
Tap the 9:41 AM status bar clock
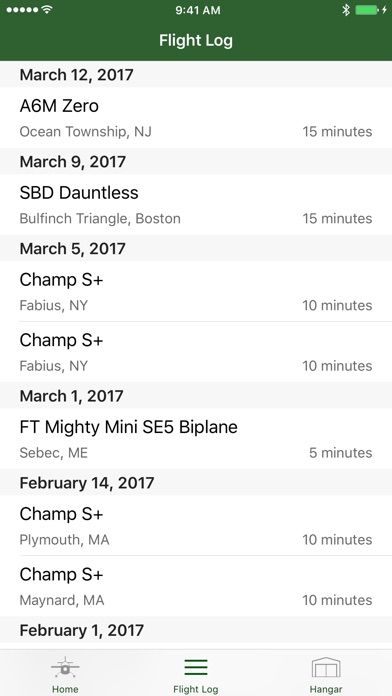click(x=198, y=10)
